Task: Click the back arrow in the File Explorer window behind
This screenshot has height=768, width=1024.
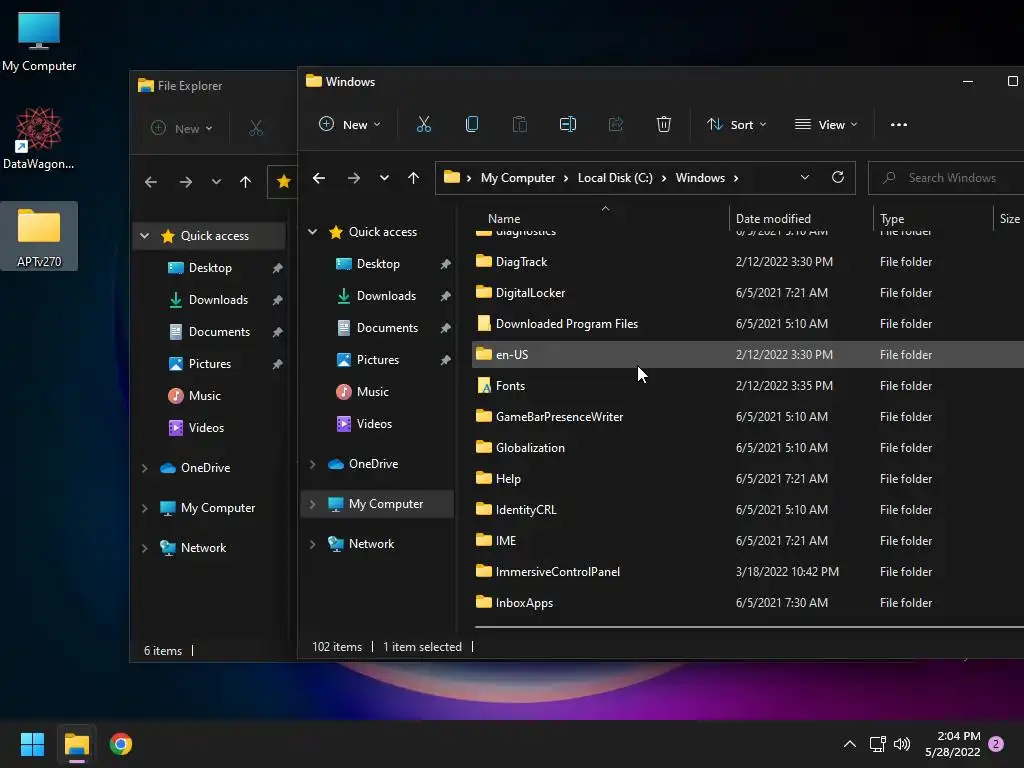Action: coord(151,182)
